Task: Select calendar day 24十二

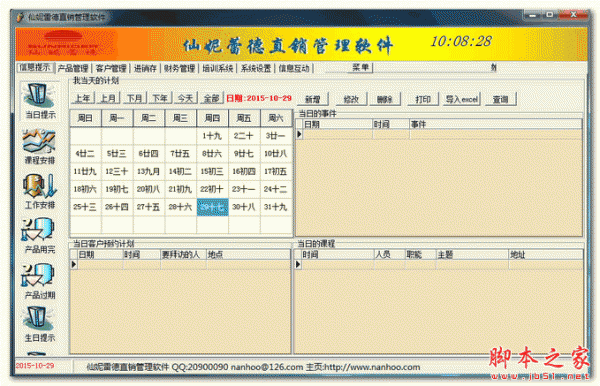Action: [276, 189]
